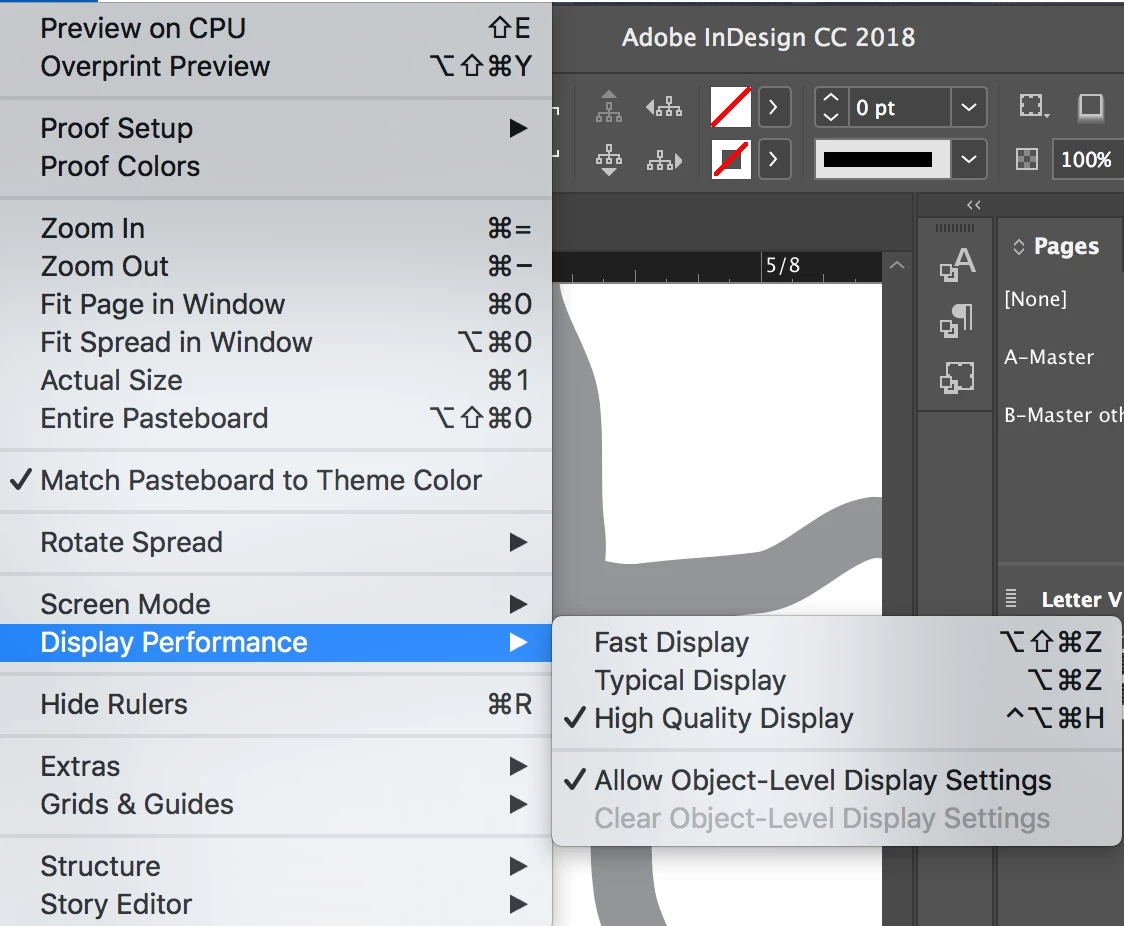This screenshot has width=1124, height=926.
Task: Click the Select Content icon in control bar
Action: (x=609, y=159)
